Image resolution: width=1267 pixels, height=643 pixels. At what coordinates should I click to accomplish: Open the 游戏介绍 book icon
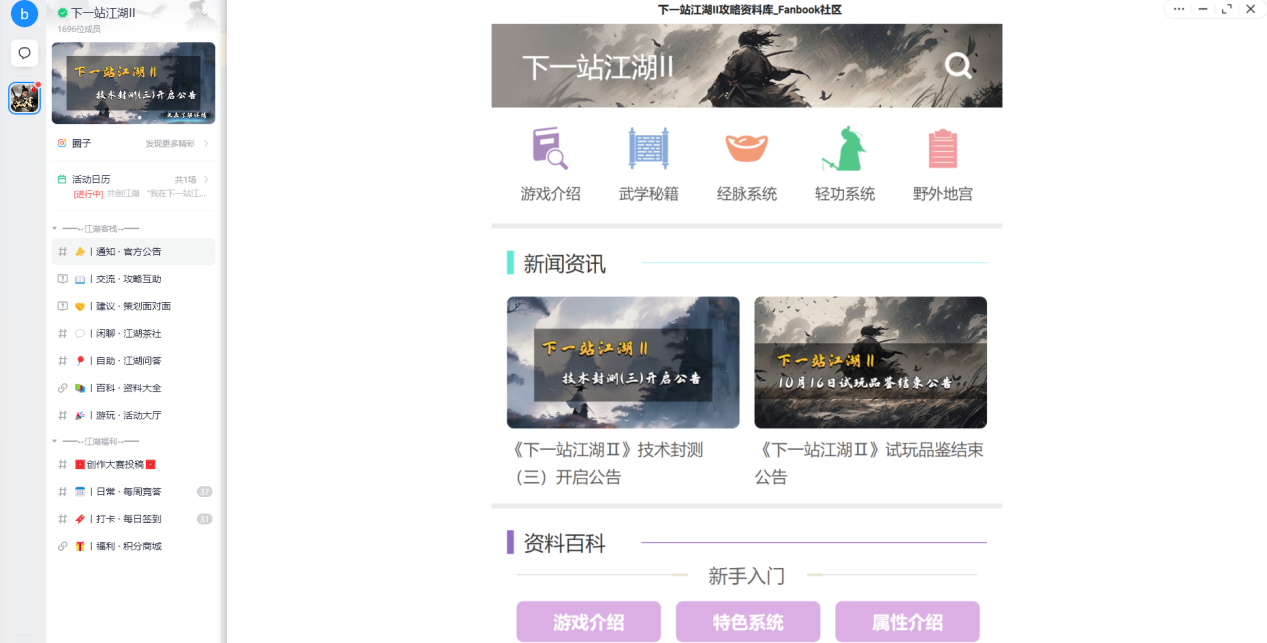[550, 148]
